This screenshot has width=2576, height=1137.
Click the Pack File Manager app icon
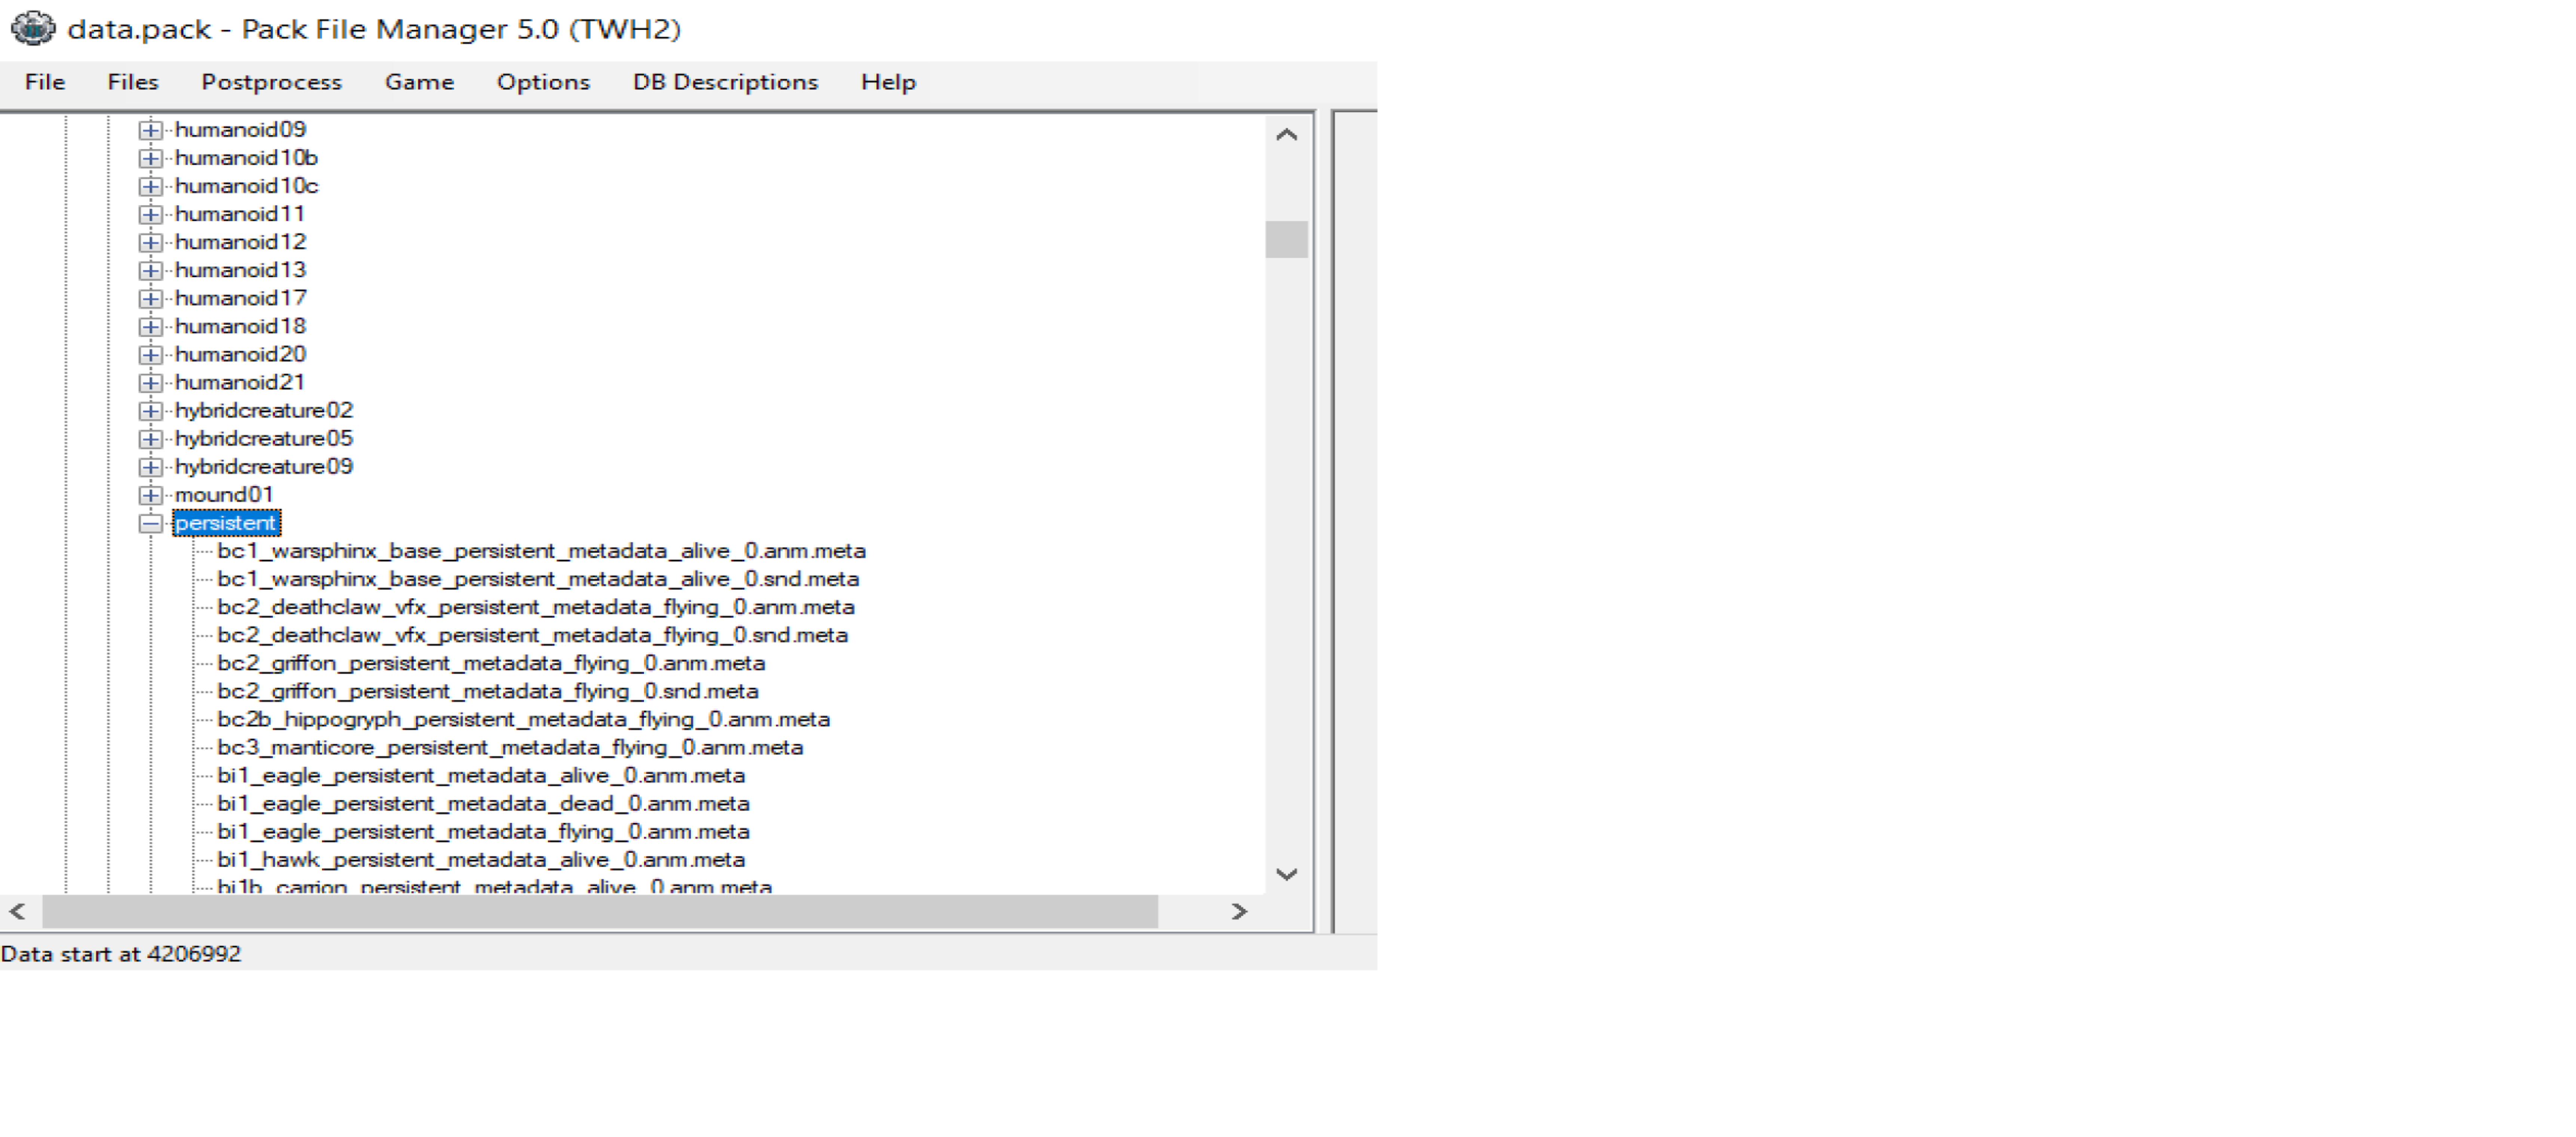[33, 28]
